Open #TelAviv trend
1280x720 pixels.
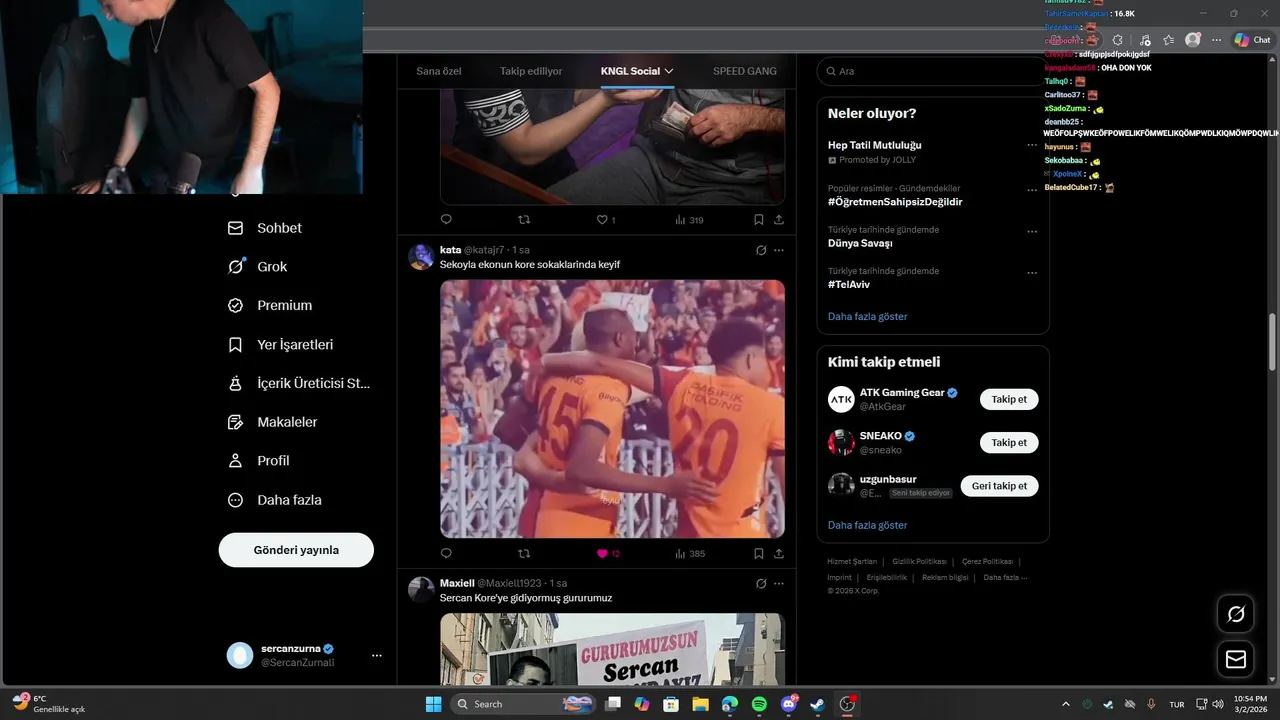tap(849, 285)
